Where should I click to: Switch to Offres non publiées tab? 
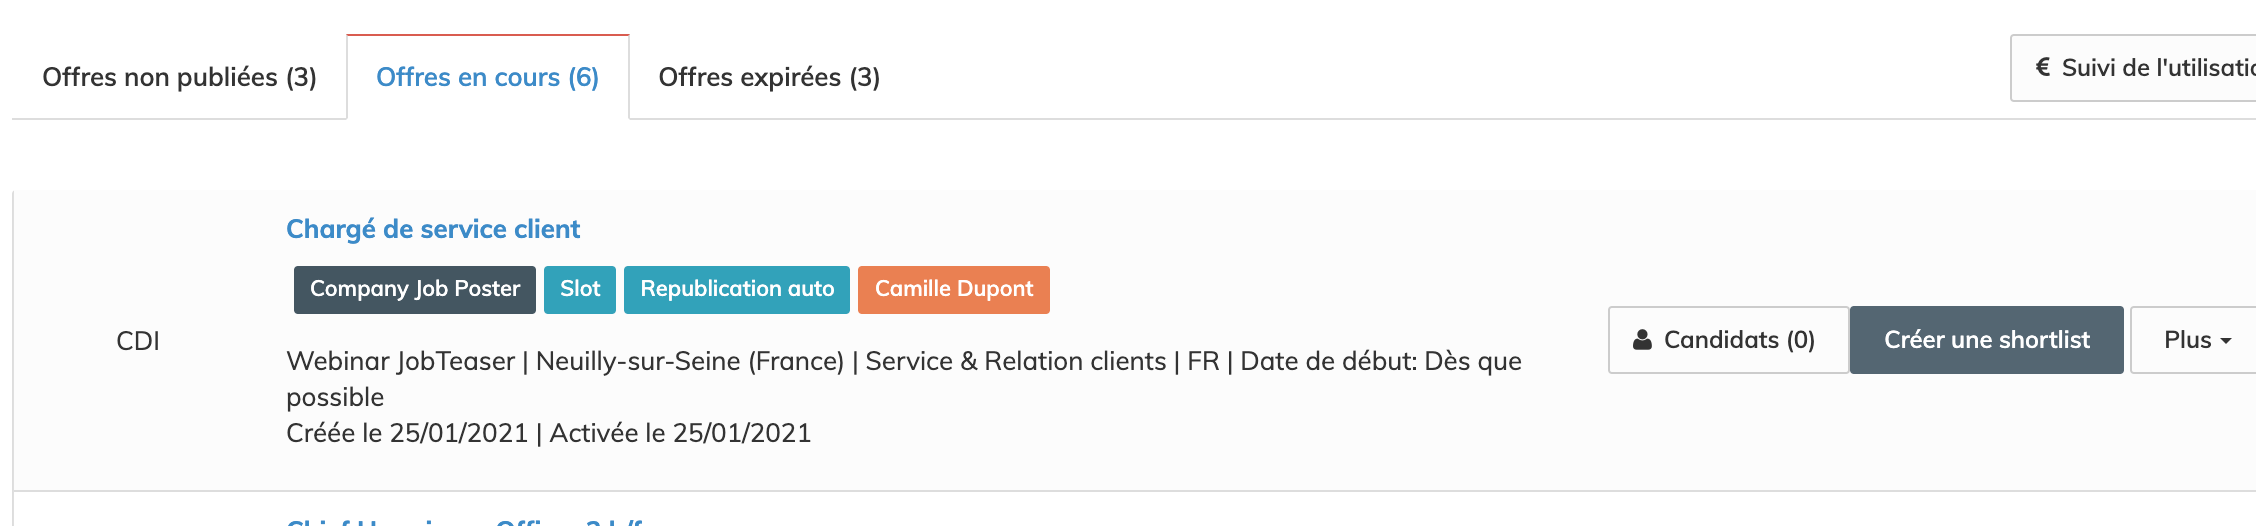(179, 77)
